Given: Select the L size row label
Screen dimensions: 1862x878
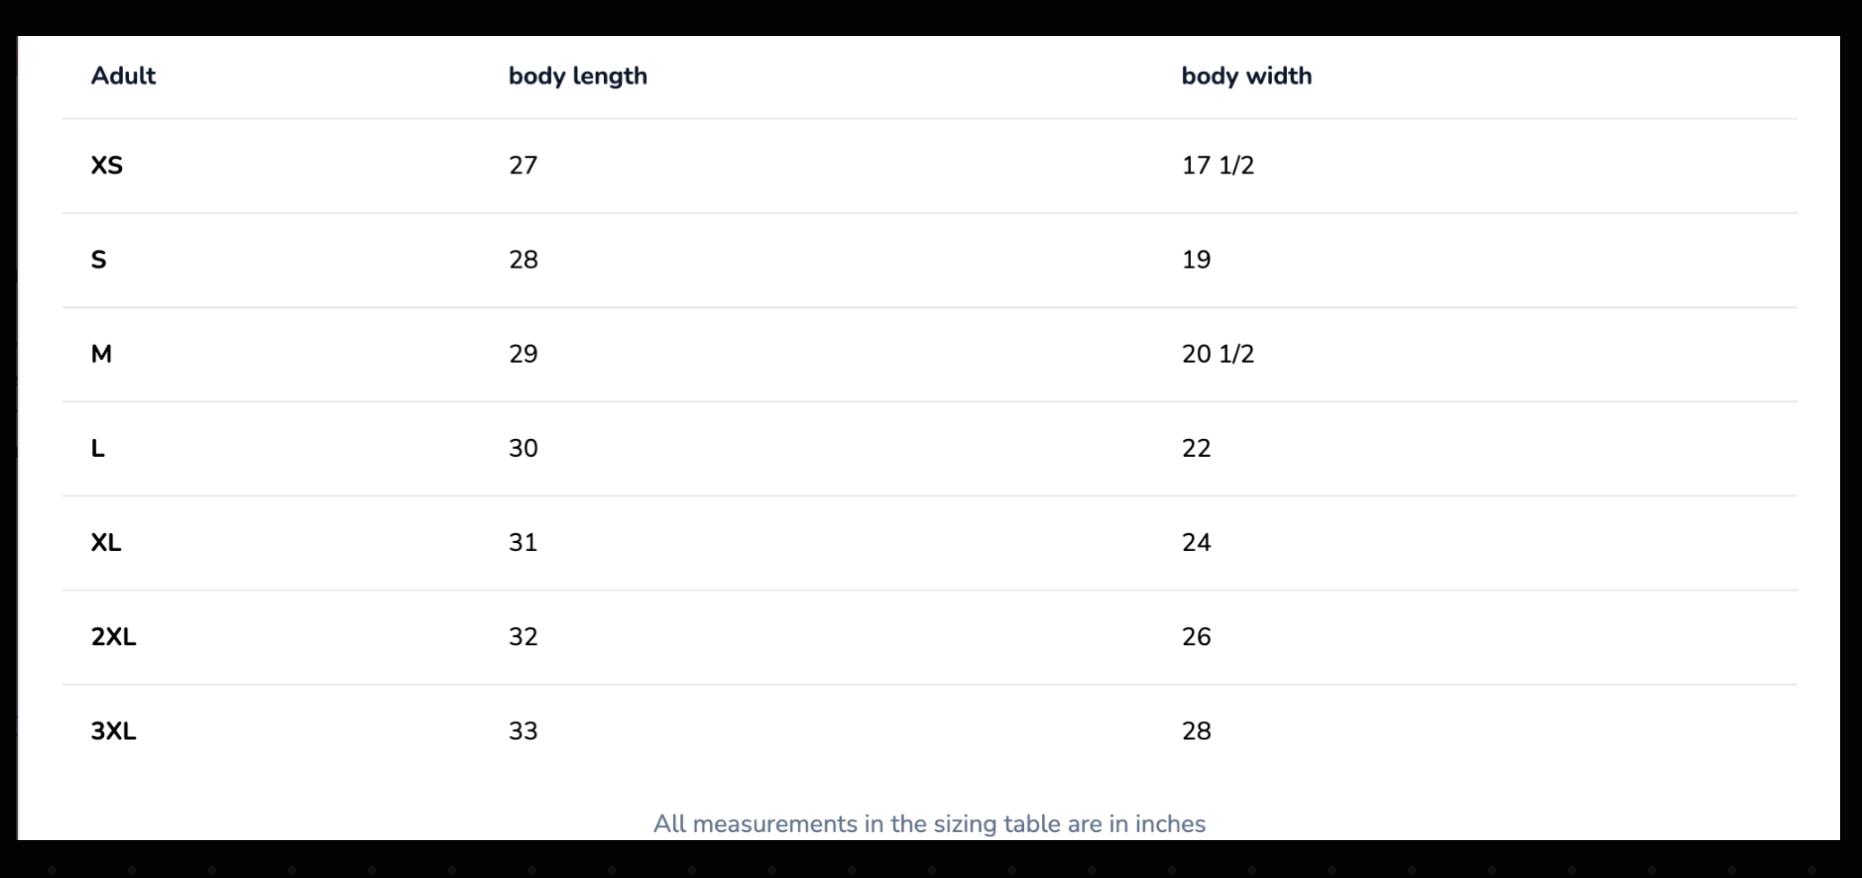Looking at the screenshot, I should pyautogui.click(x=98, y=448).
